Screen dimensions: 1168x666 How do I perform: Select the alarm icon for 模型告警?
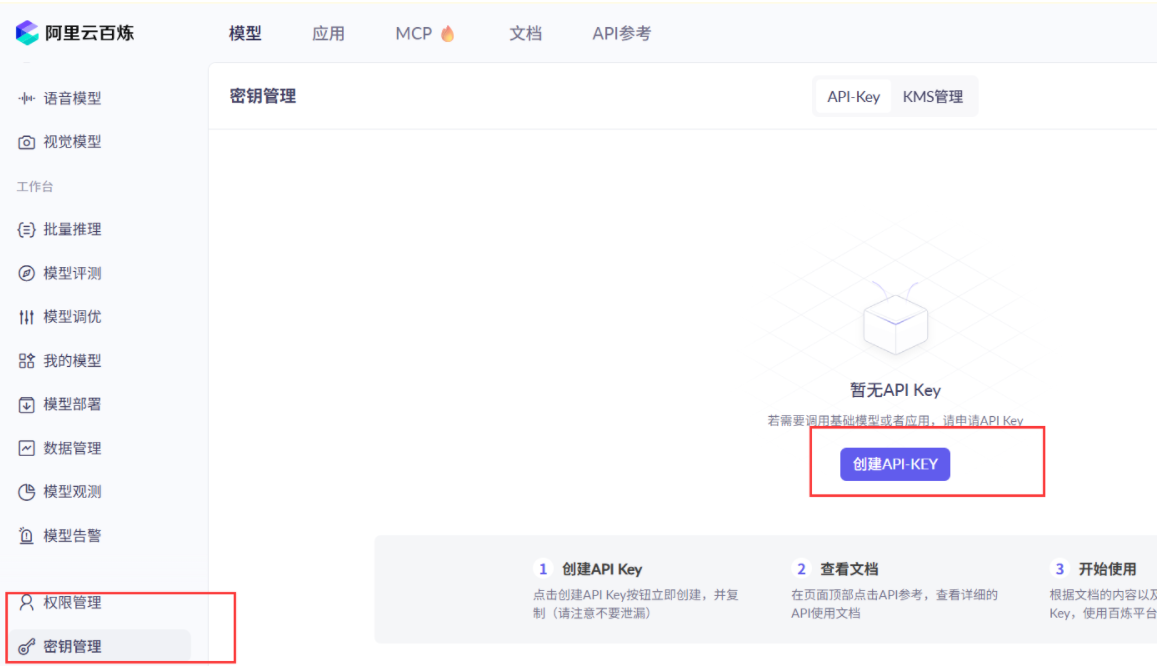[x=27, y=536]
